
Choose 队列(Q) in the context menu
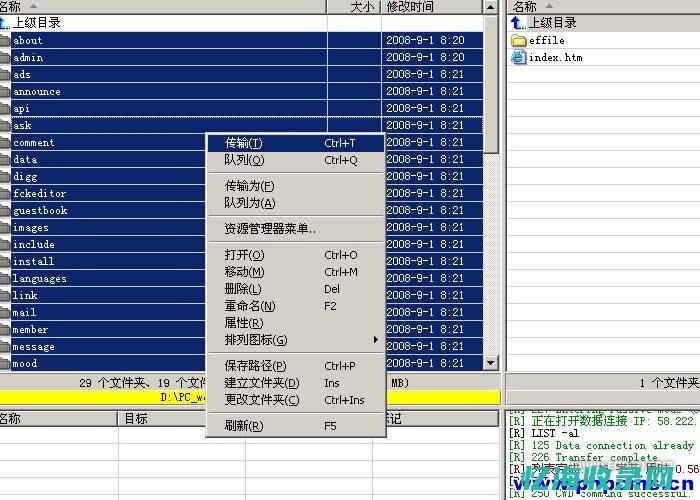pyautogui.click(x=295, y=160)
